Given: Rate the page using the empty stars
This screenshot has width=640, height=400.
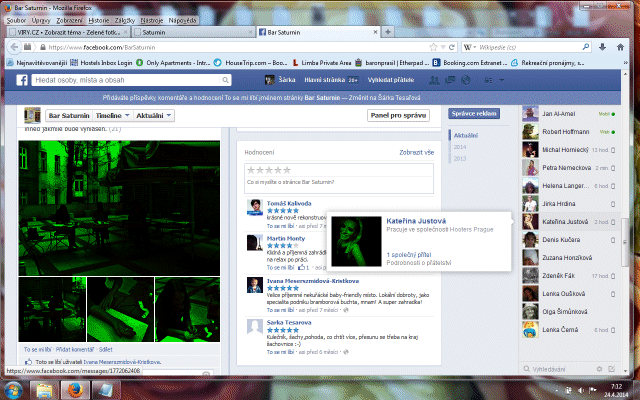Looking at the screenshot, I should (269, 170).
